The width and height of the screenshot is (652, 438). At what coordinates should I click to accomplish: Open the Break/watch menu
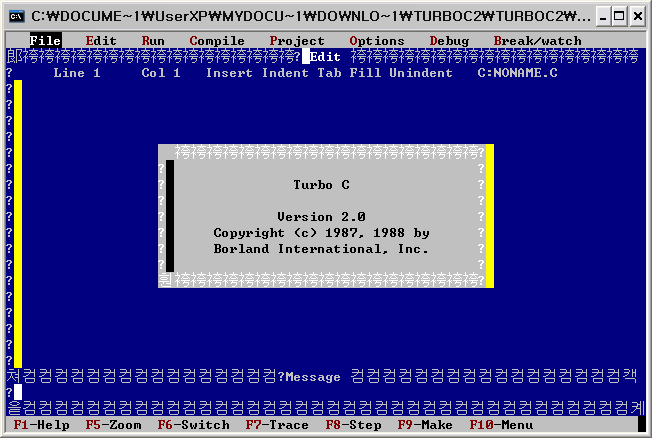(x=537, y=41)
